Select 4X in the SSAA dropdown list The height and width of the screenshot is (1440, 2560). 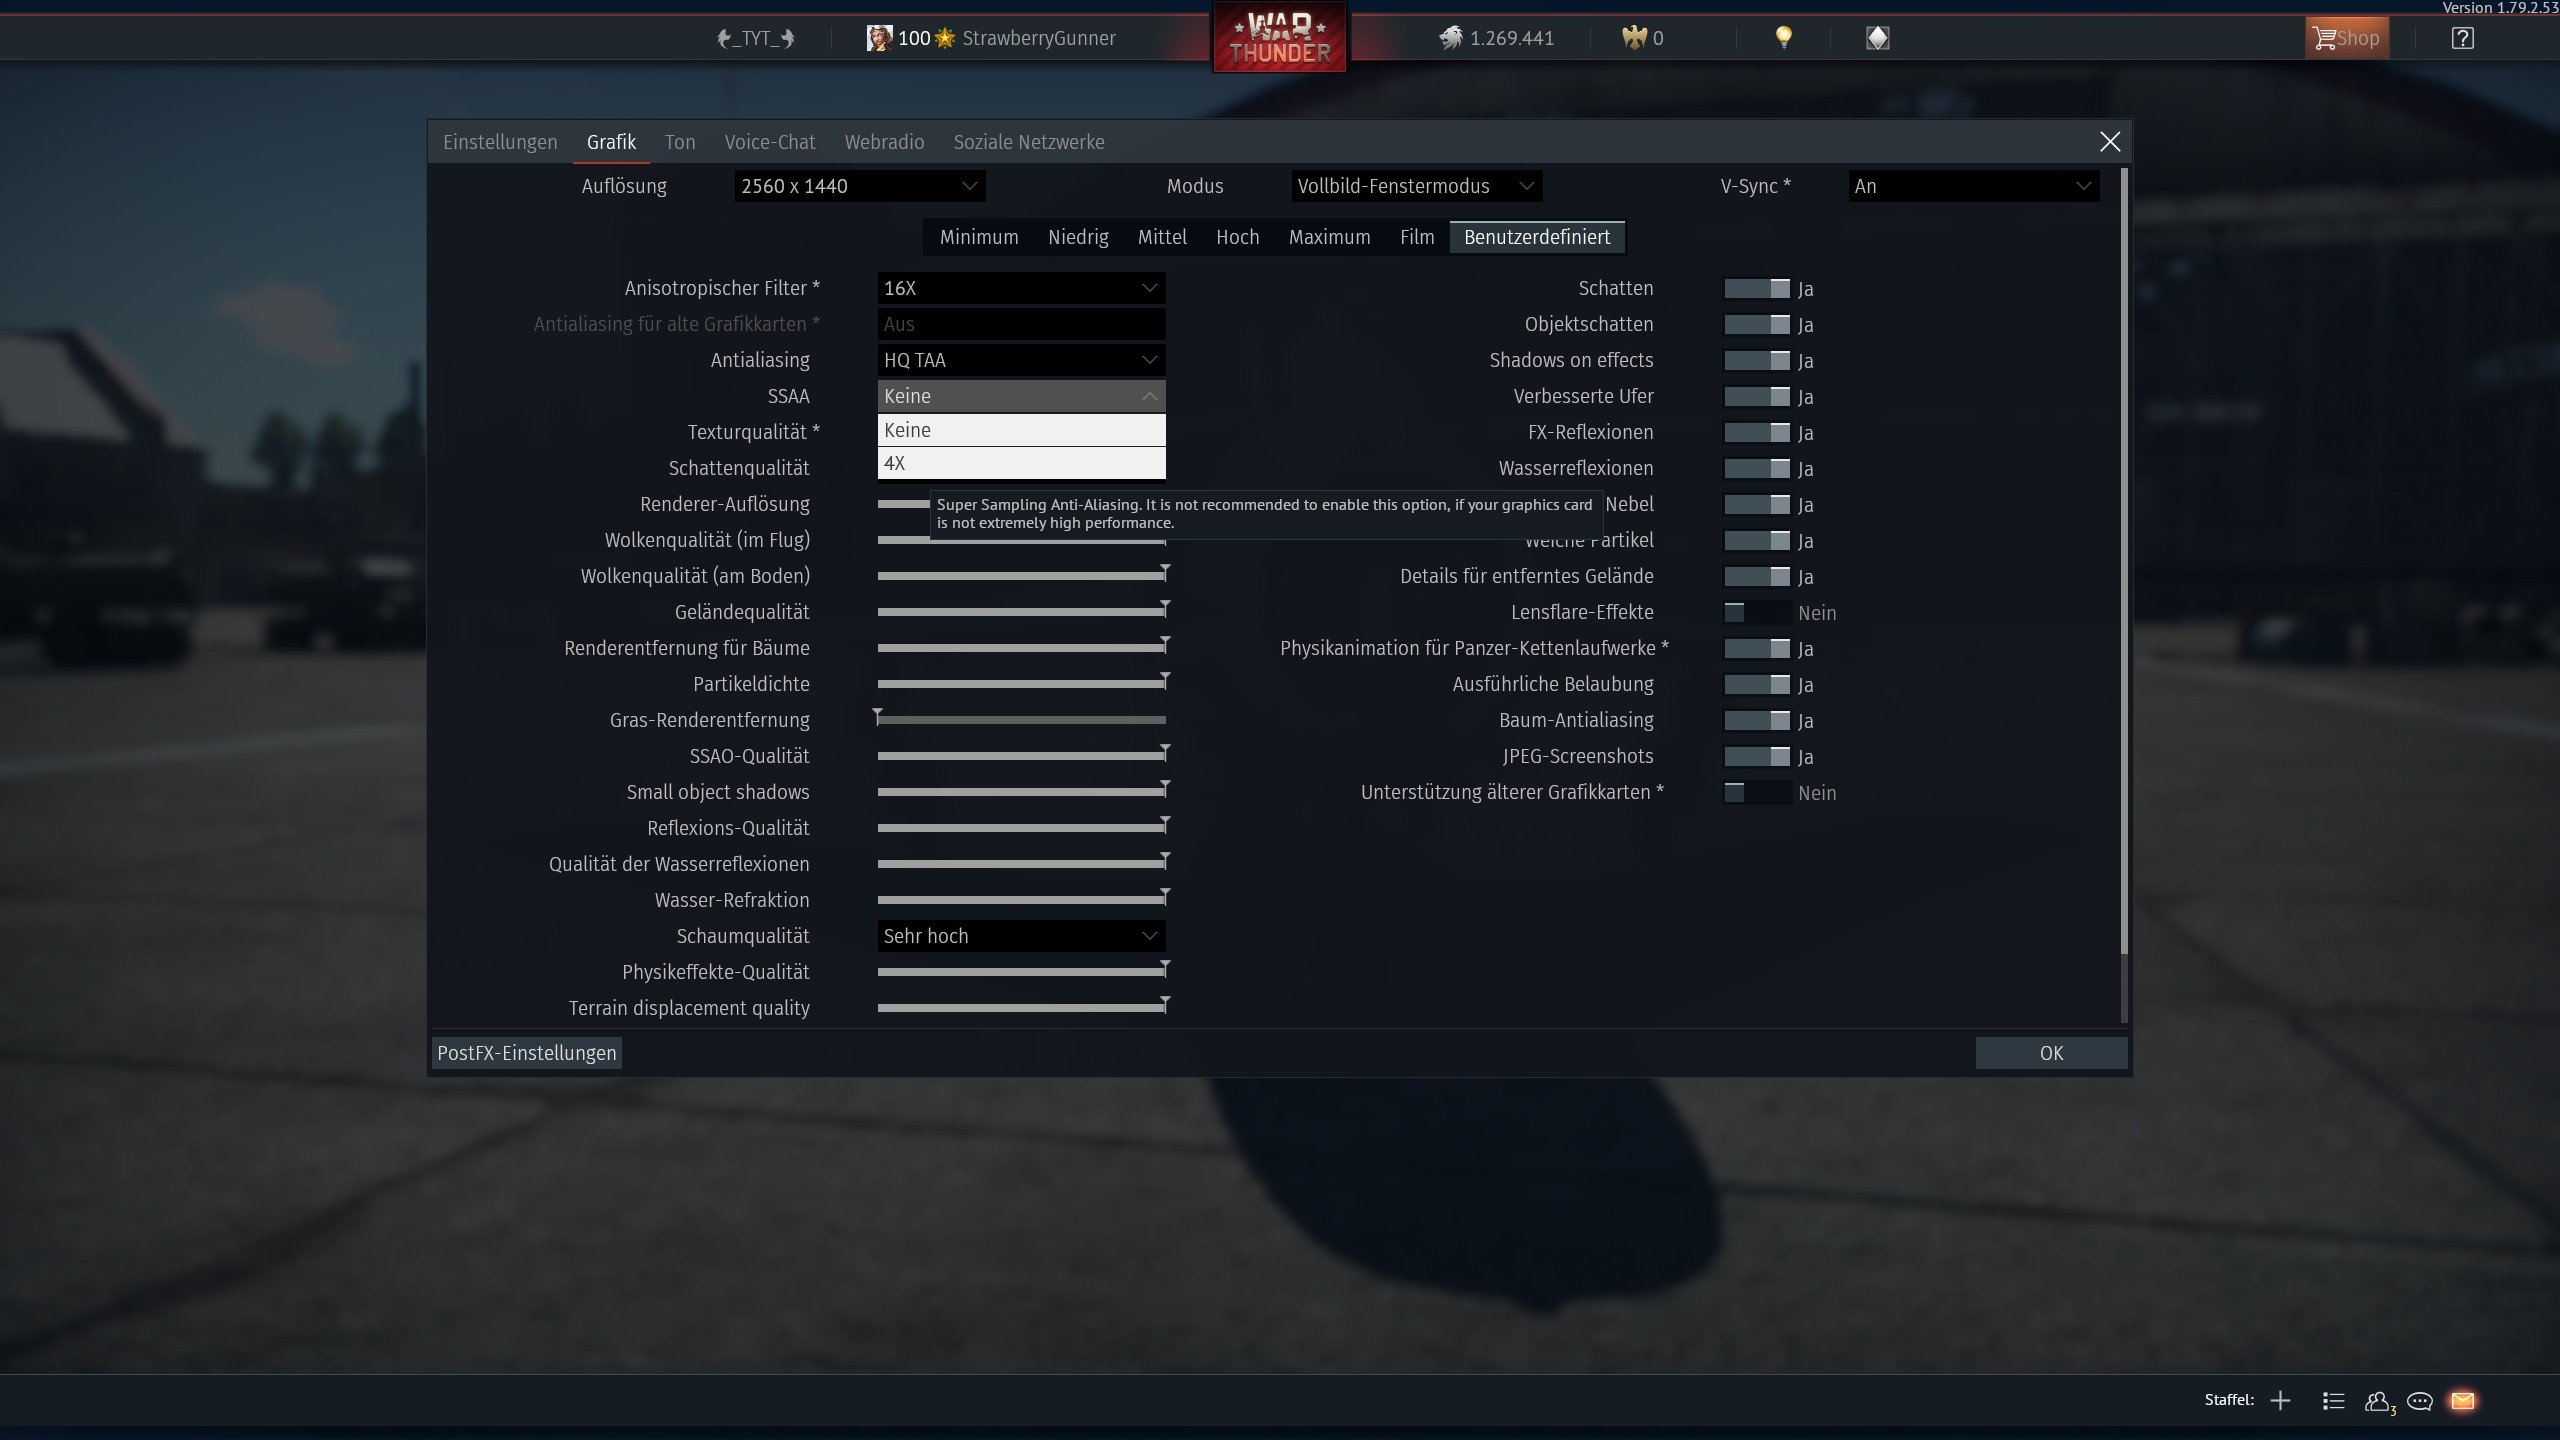(x=1020, y=463)
